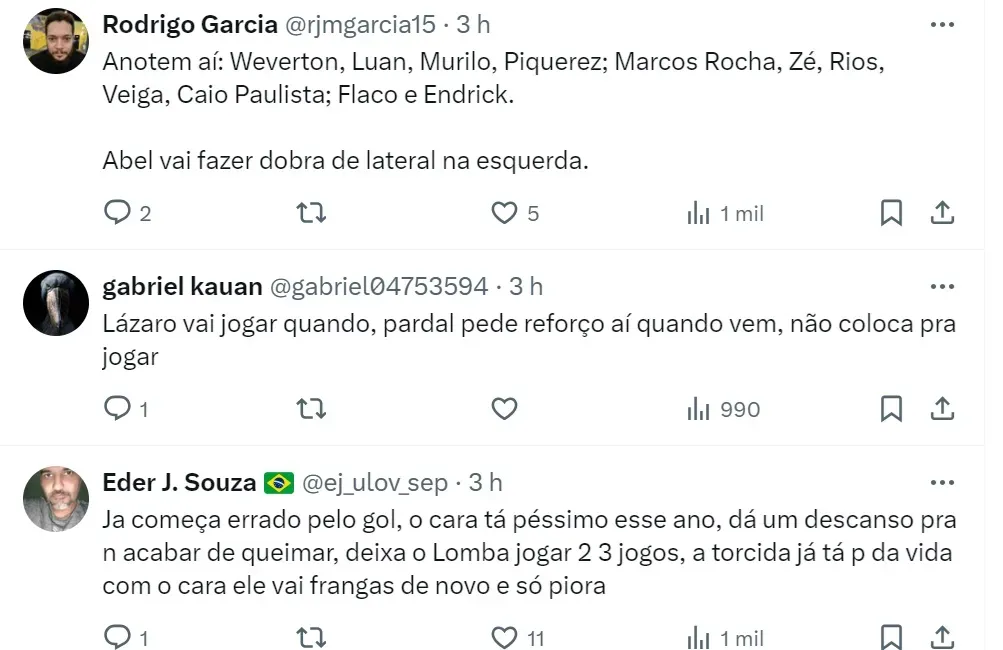Click gabriel kauan's profile picture
This screenshot has width=1003, height=650.
tap(56, 302)
